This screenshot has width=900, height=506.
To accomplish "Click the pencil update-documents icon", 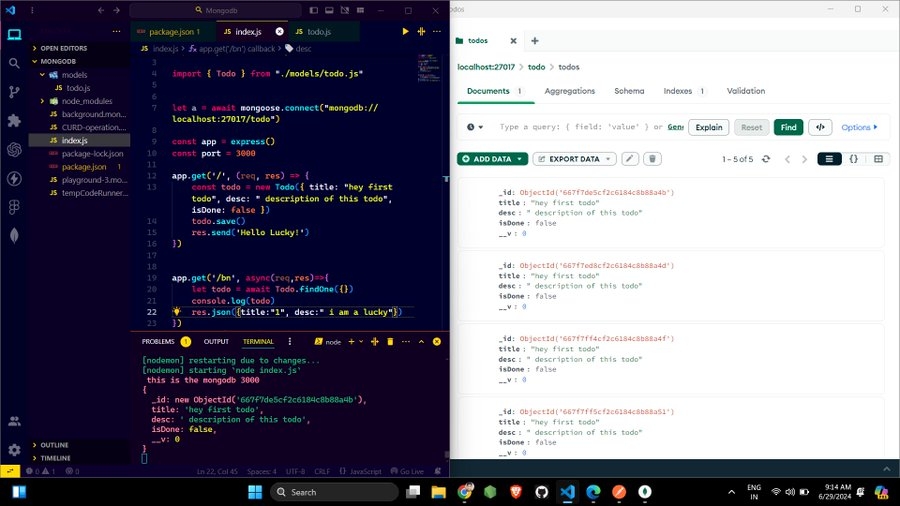I will 629,159.
